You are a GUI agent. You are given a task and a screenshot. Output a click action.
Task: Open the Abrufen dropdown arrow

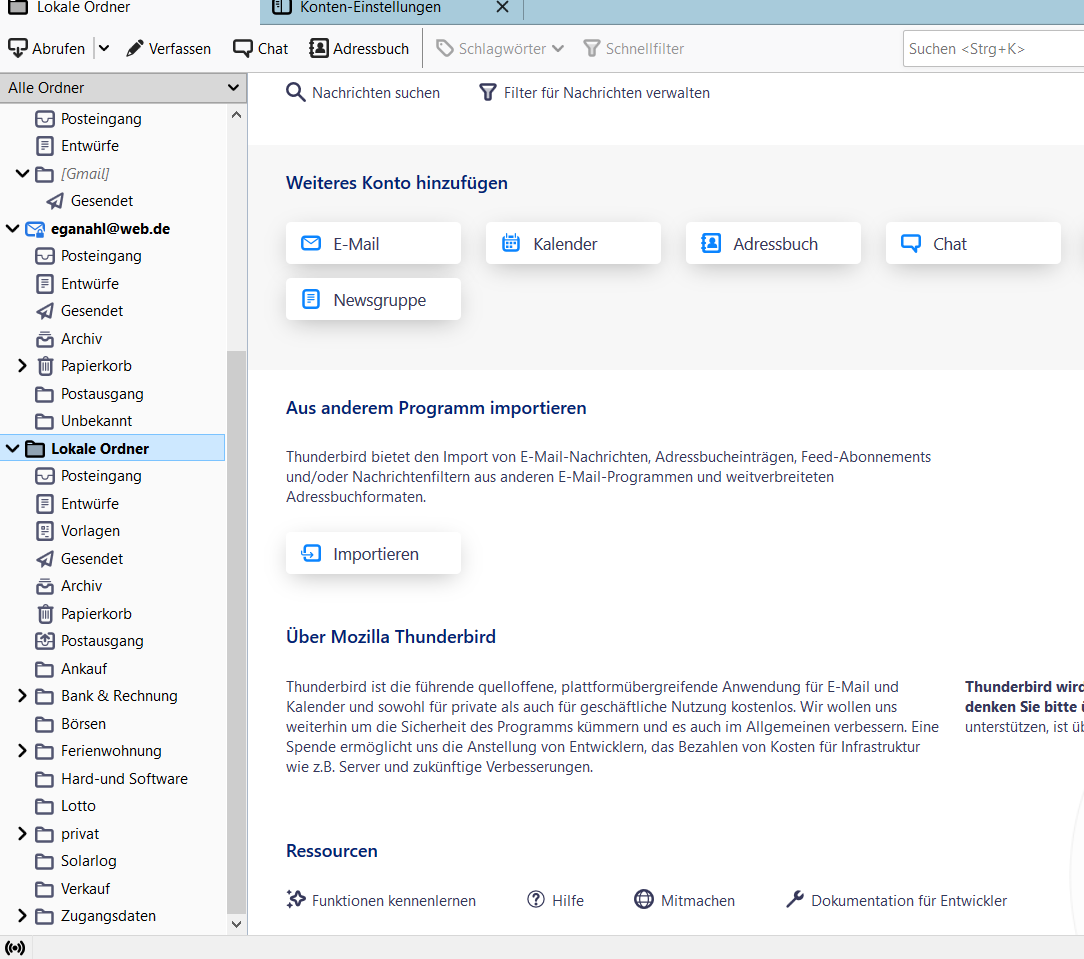104,48
